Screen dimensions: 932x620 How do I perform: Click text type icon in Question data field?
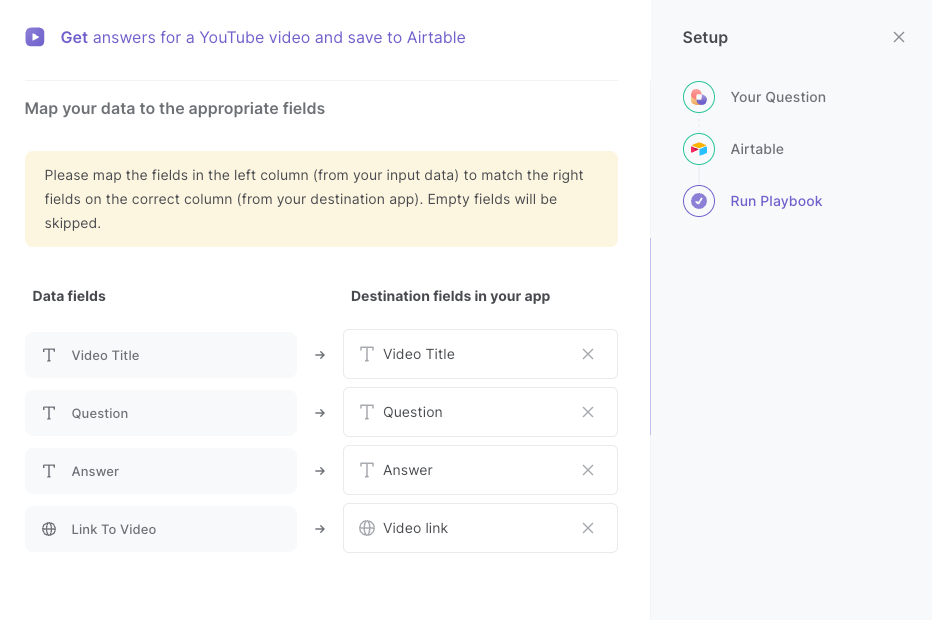[49, 413]
